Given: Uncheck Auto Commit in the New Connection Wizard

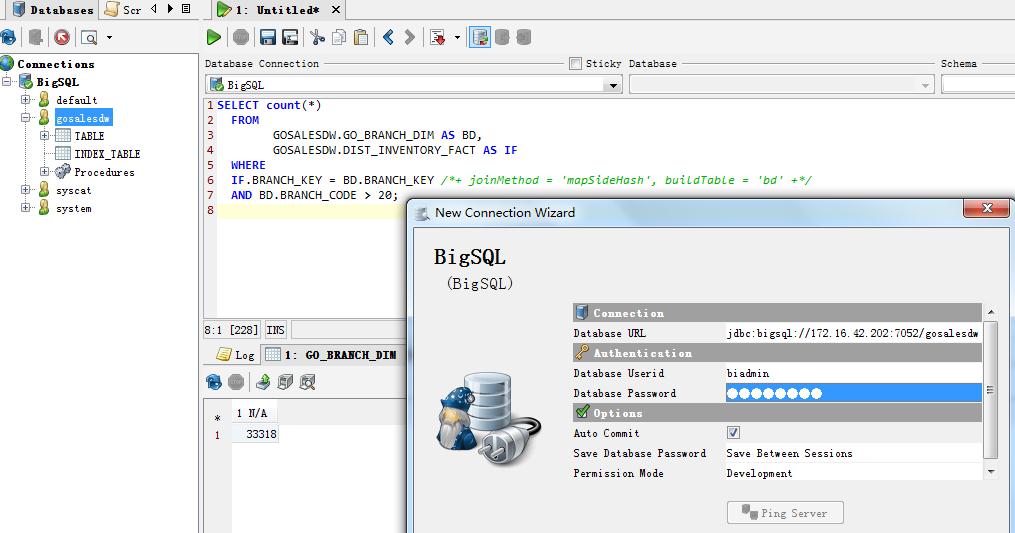Looking at the screenshot, I should (733, 433).
